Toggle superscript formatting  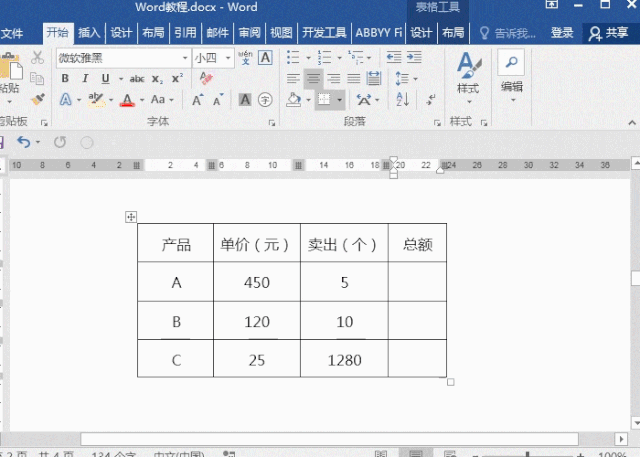pyautogui.click(x=177, y=78)
